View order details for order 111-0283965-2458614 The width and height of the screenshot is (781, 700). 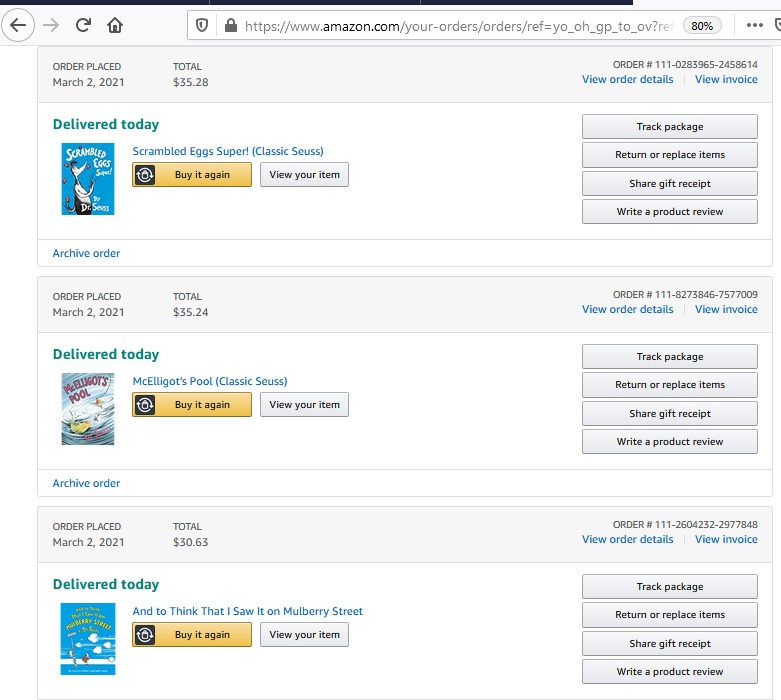point(628,79)
